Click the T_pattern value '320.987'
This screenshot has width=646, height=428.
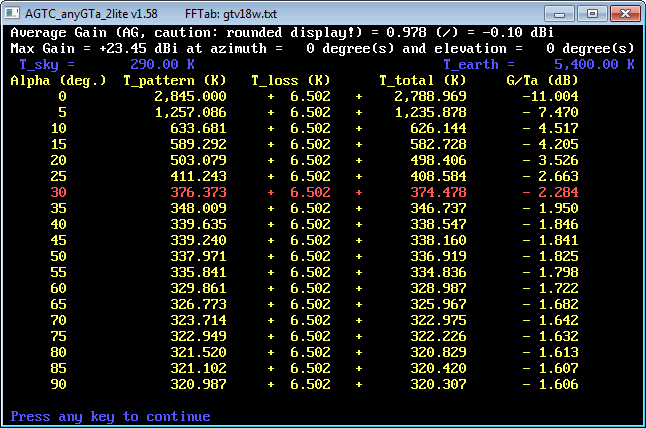(198, 385)
